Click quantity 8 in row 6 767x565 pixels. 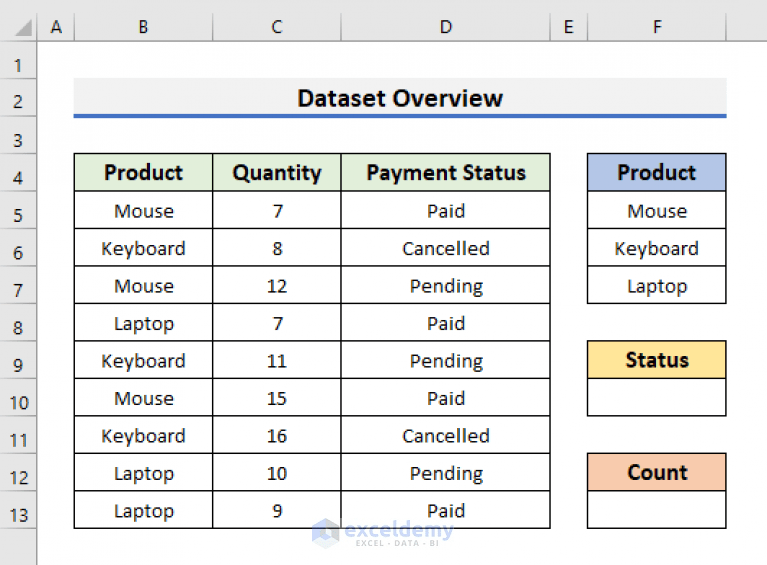pyautogui.click(x=277, y=248)
